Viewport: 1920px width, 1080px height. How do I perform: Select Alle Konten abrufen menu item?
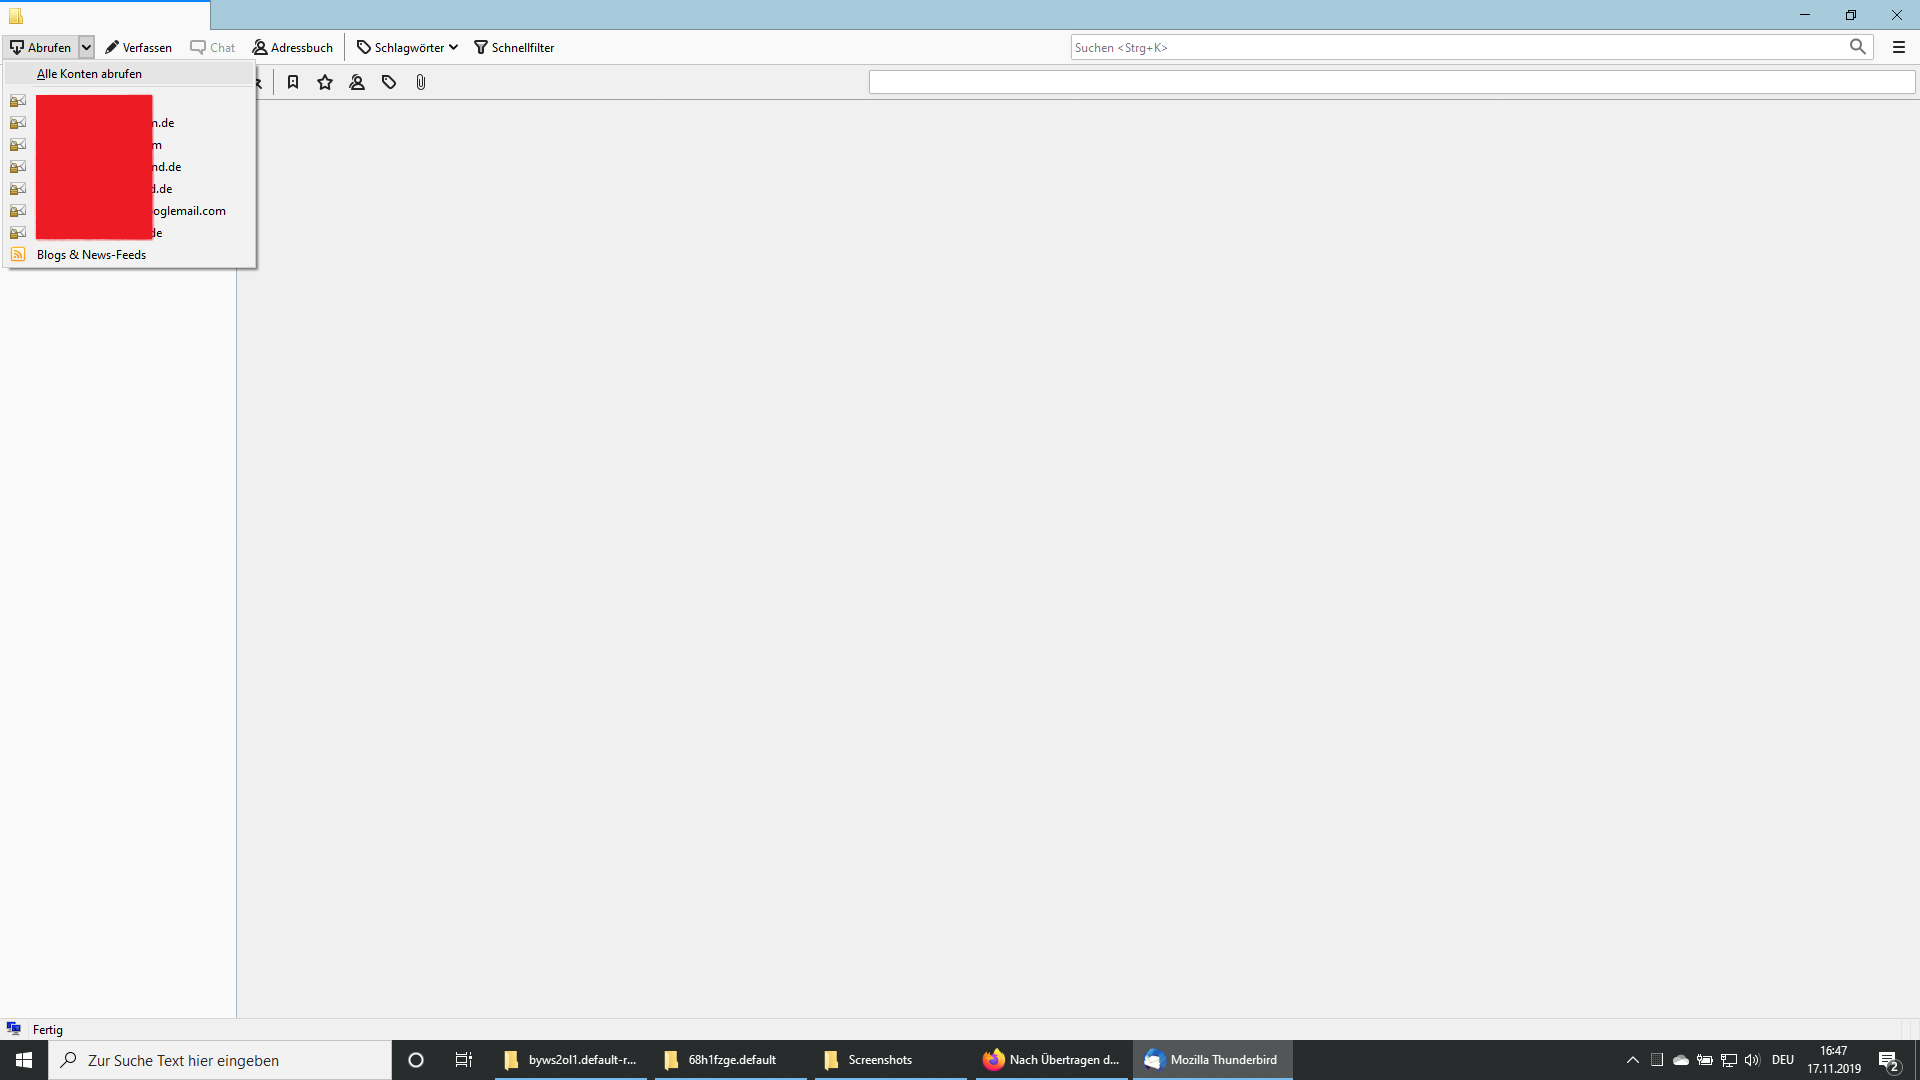(x=89, y=74)
